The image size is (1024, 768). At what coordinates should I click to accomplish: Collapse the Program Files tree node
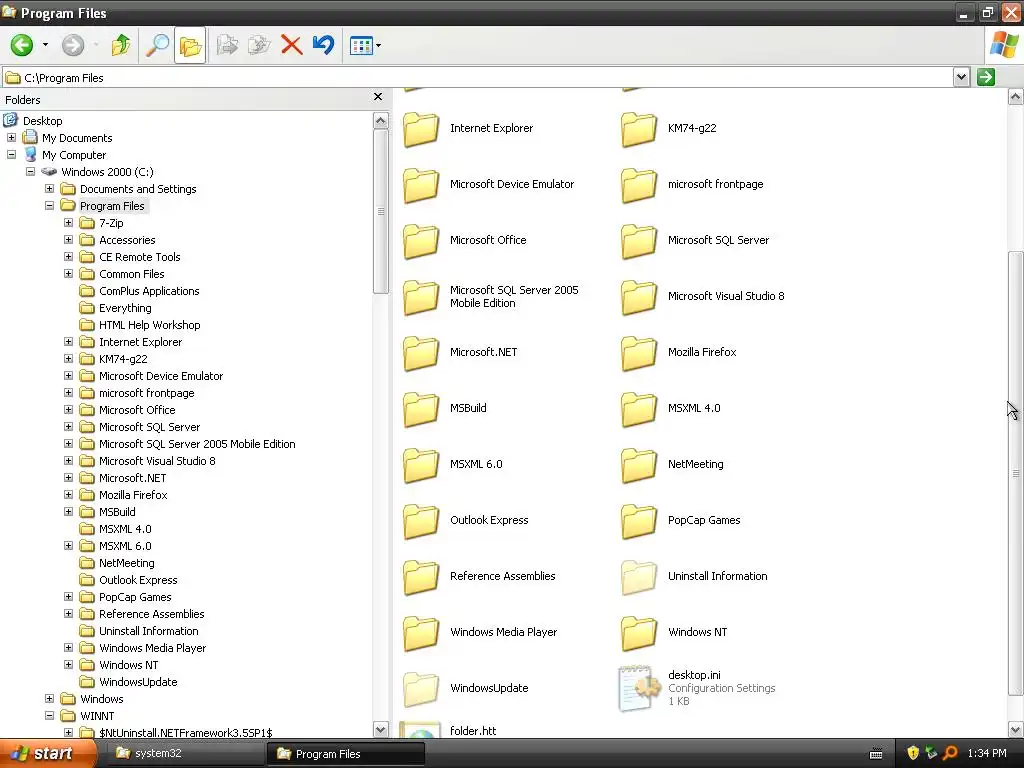(x=49, y=206)
